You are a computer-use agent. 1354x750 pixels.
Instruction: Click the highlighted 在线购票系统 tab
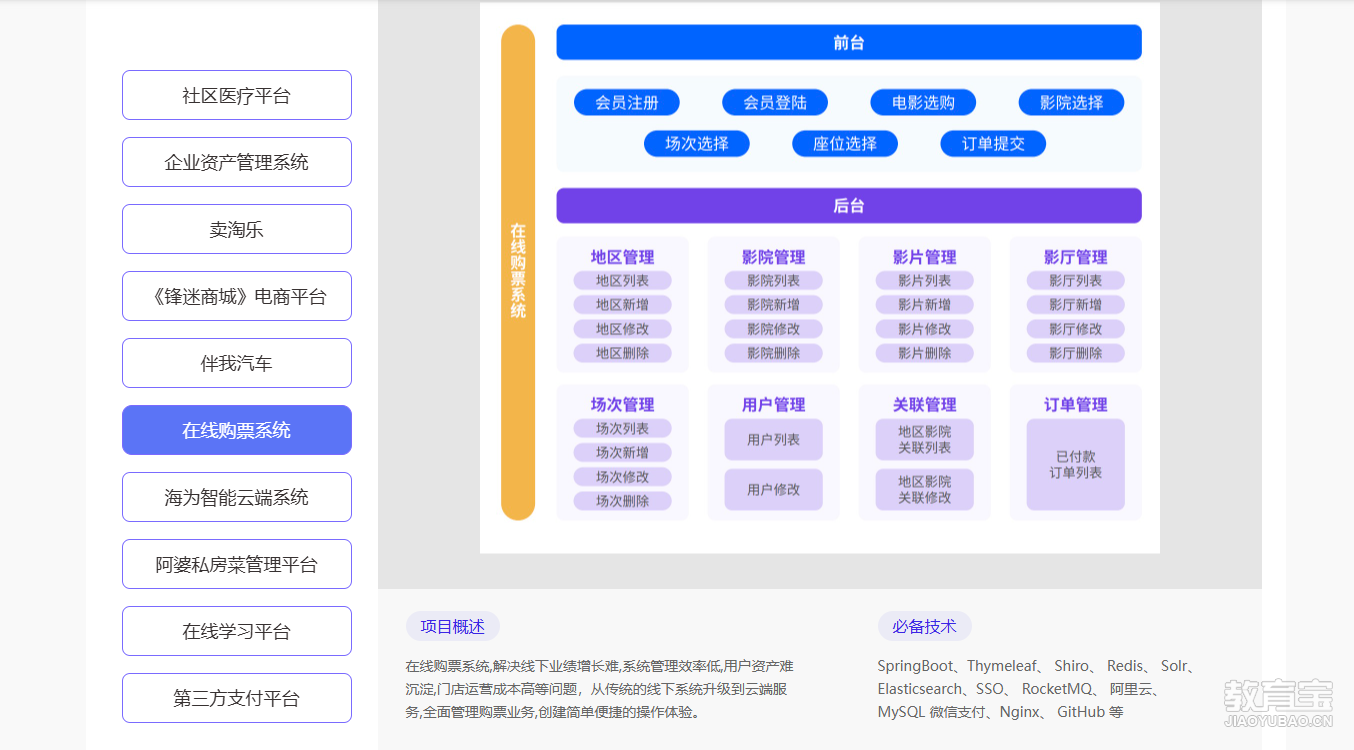(x=236, y=430)
